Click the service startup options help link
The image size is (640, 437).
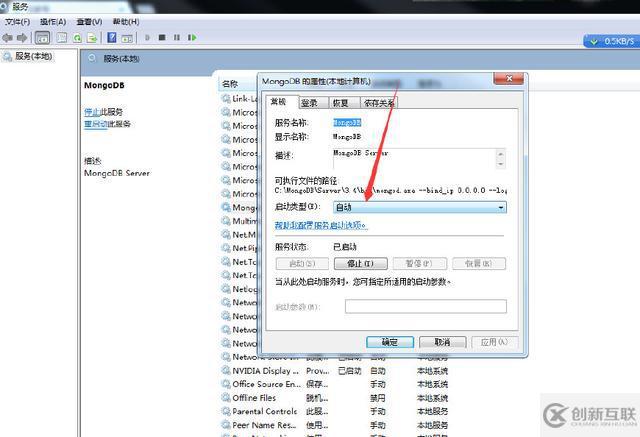(x=321, y=225)
